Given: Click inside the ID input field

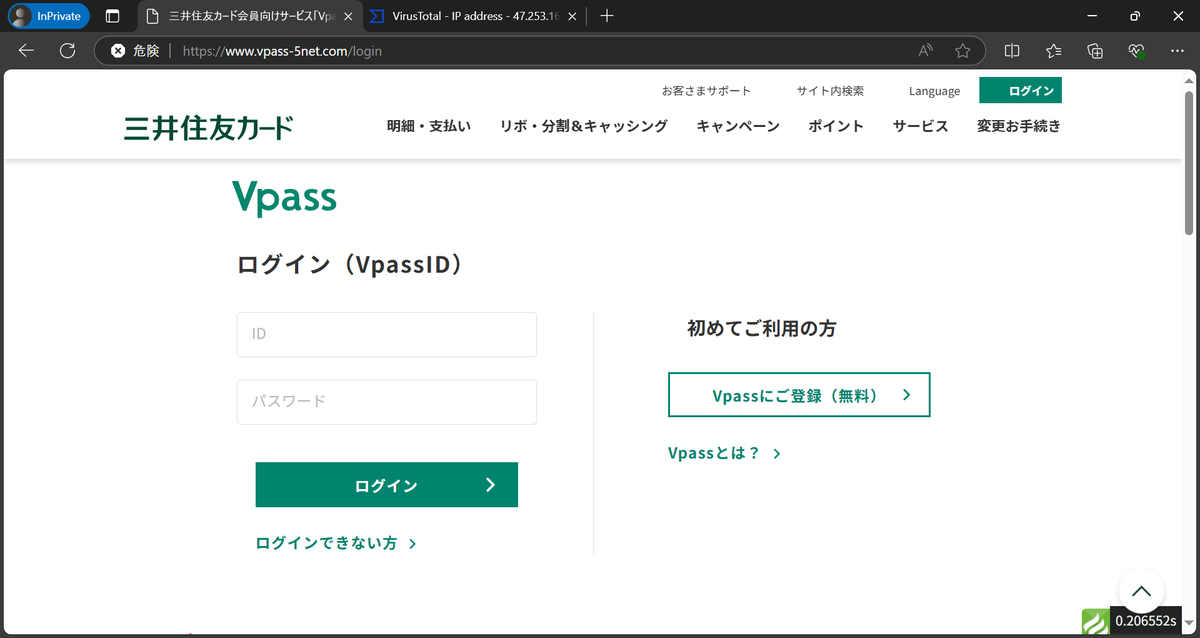Looking at the screenshot, I should 386,334.
